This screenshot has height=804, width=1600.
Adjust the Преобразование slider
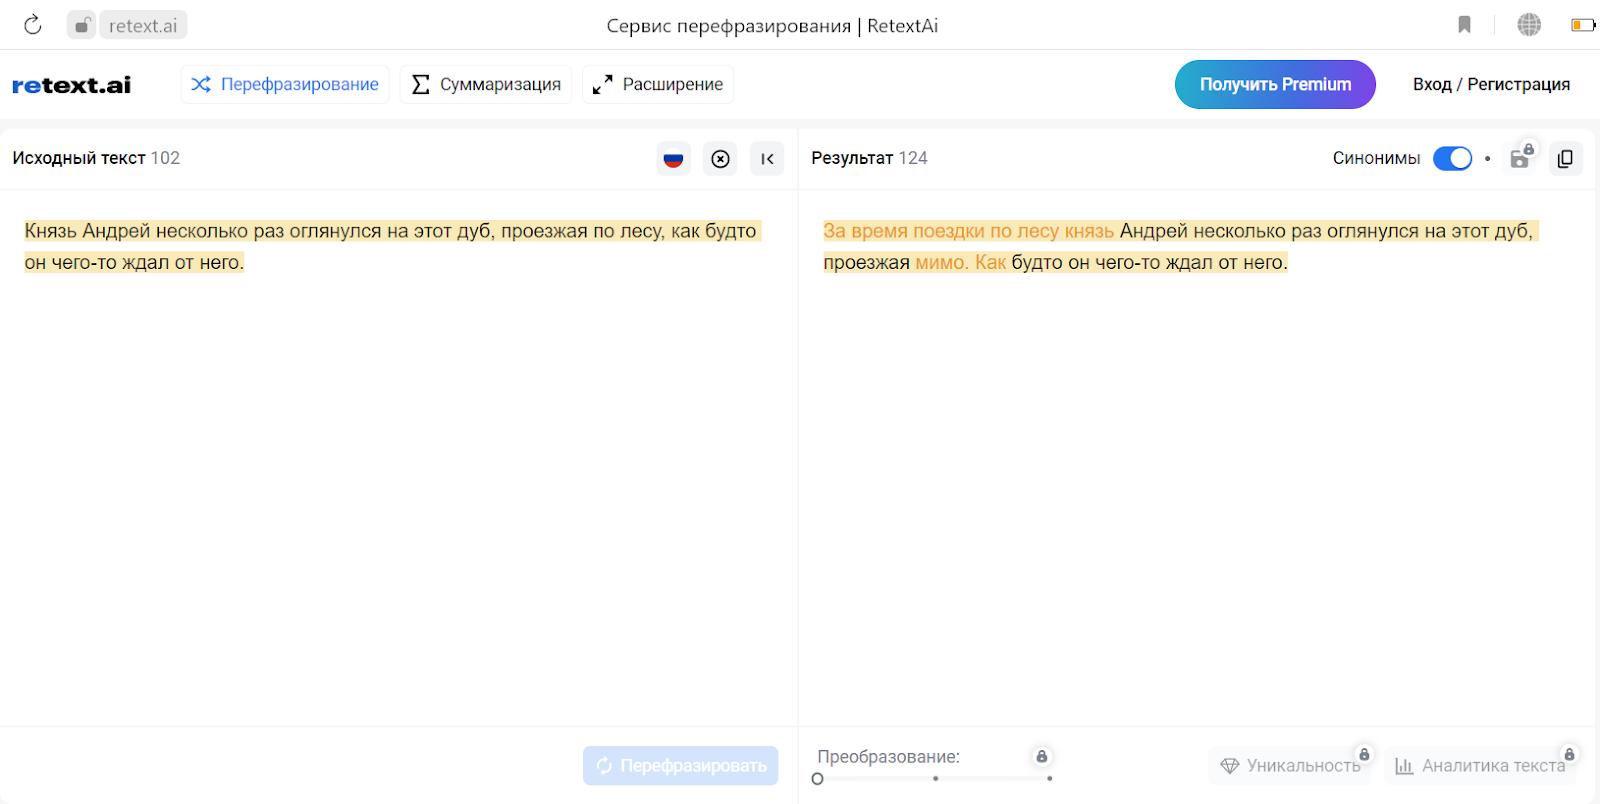(x=933, y=778)
